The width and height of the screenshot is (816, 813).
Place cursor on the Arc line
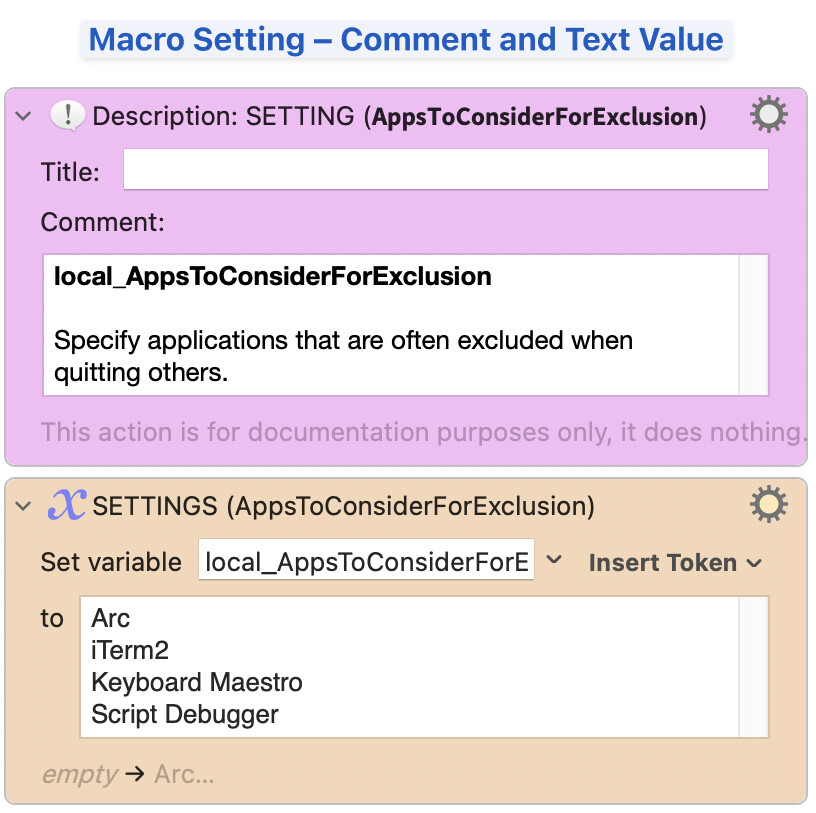coord(111,619)
